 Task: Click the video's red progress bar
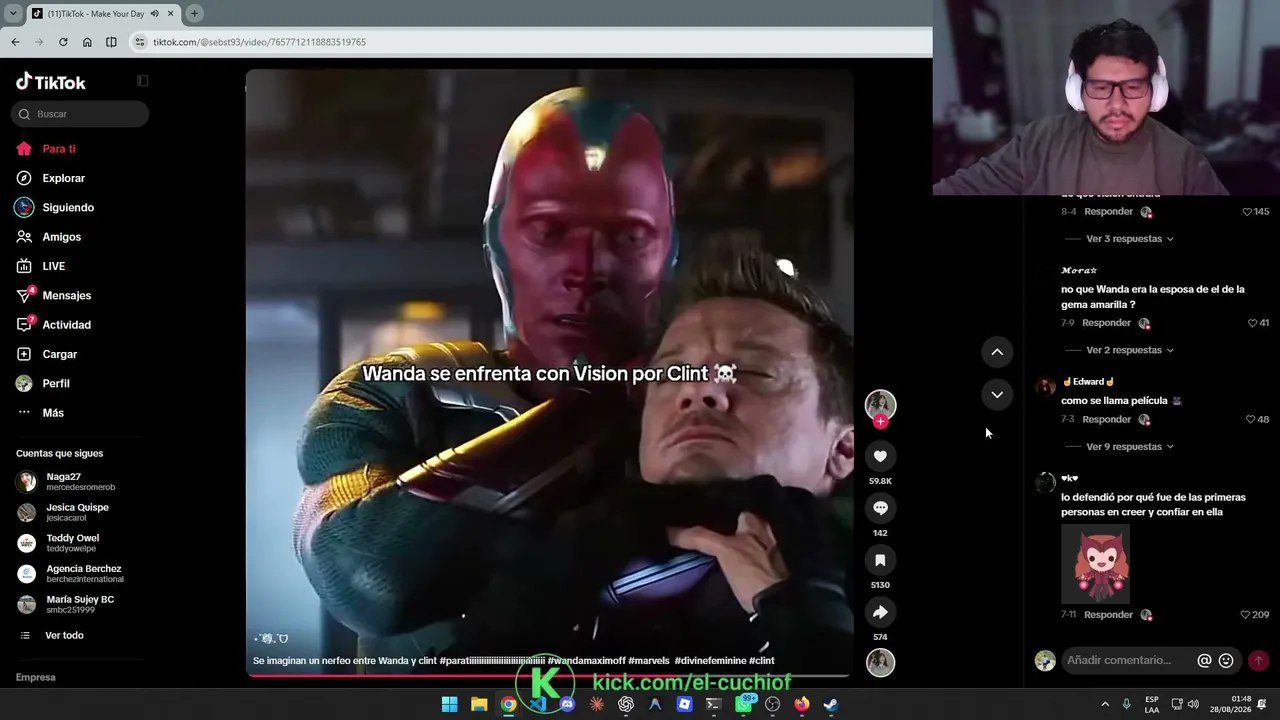pyautogui.click(x=549, y=675)
